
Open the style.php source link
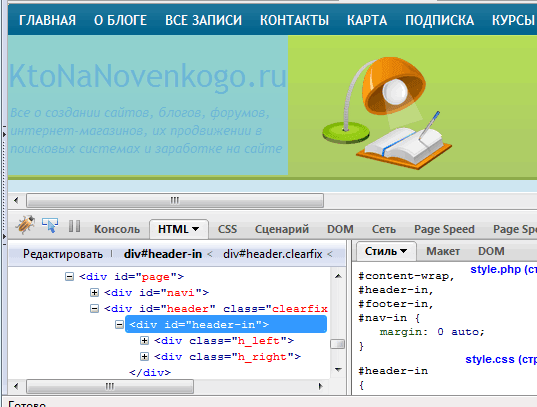(503, 269)
